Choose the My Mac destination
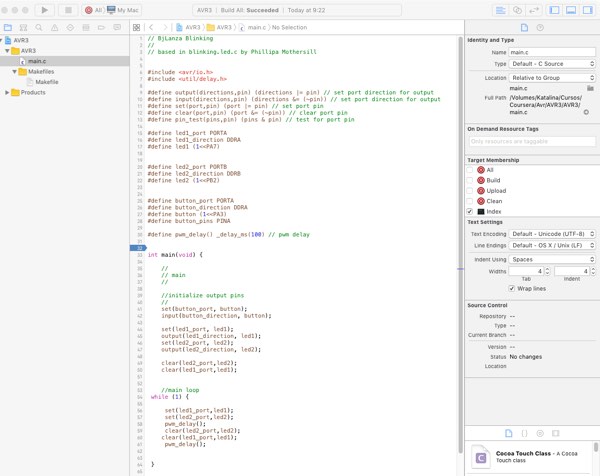 123,10
